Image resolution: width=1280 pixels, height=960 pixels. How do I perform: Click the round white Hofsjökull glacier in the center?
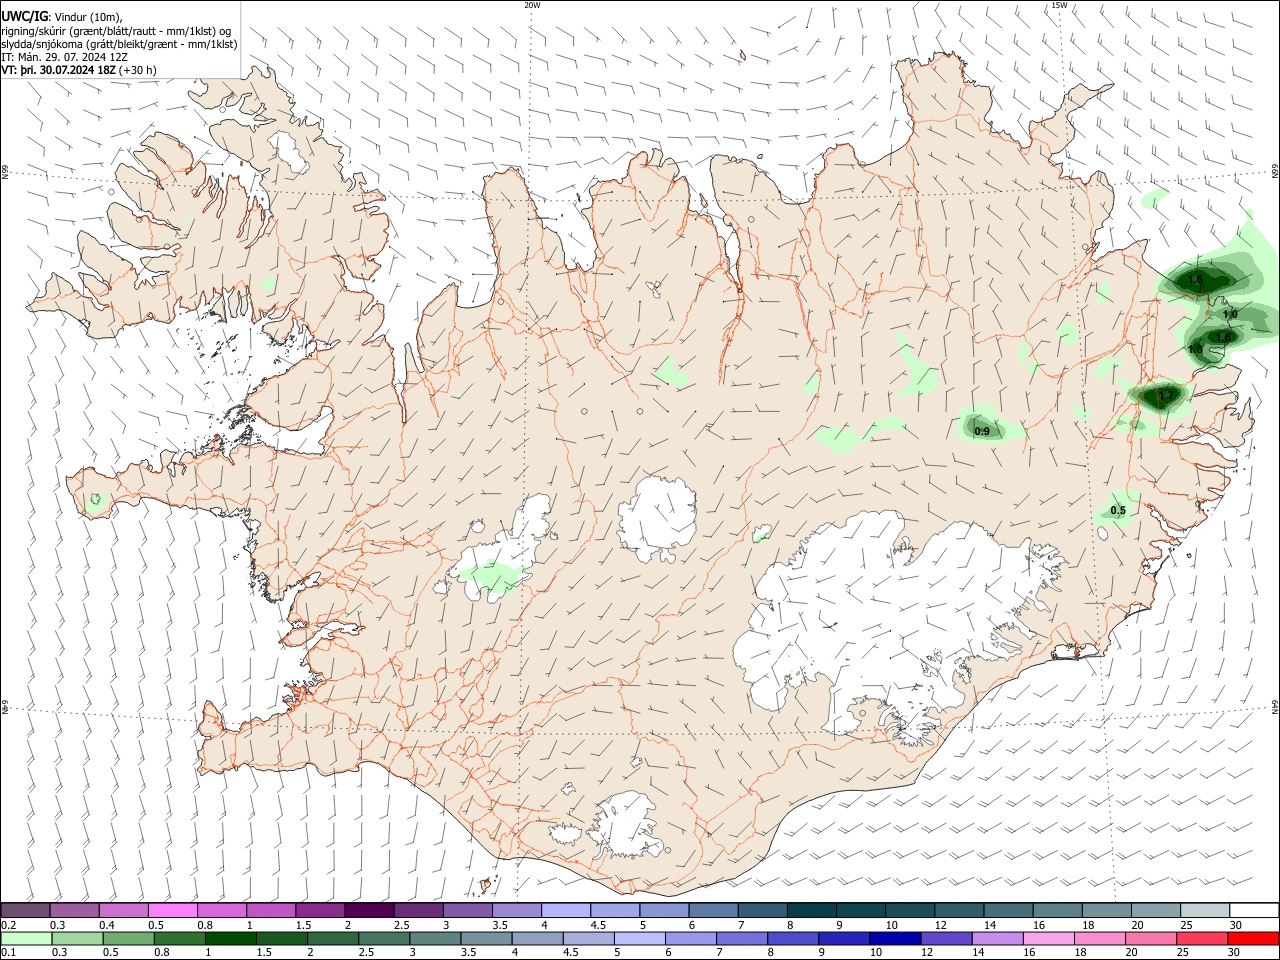657,519
